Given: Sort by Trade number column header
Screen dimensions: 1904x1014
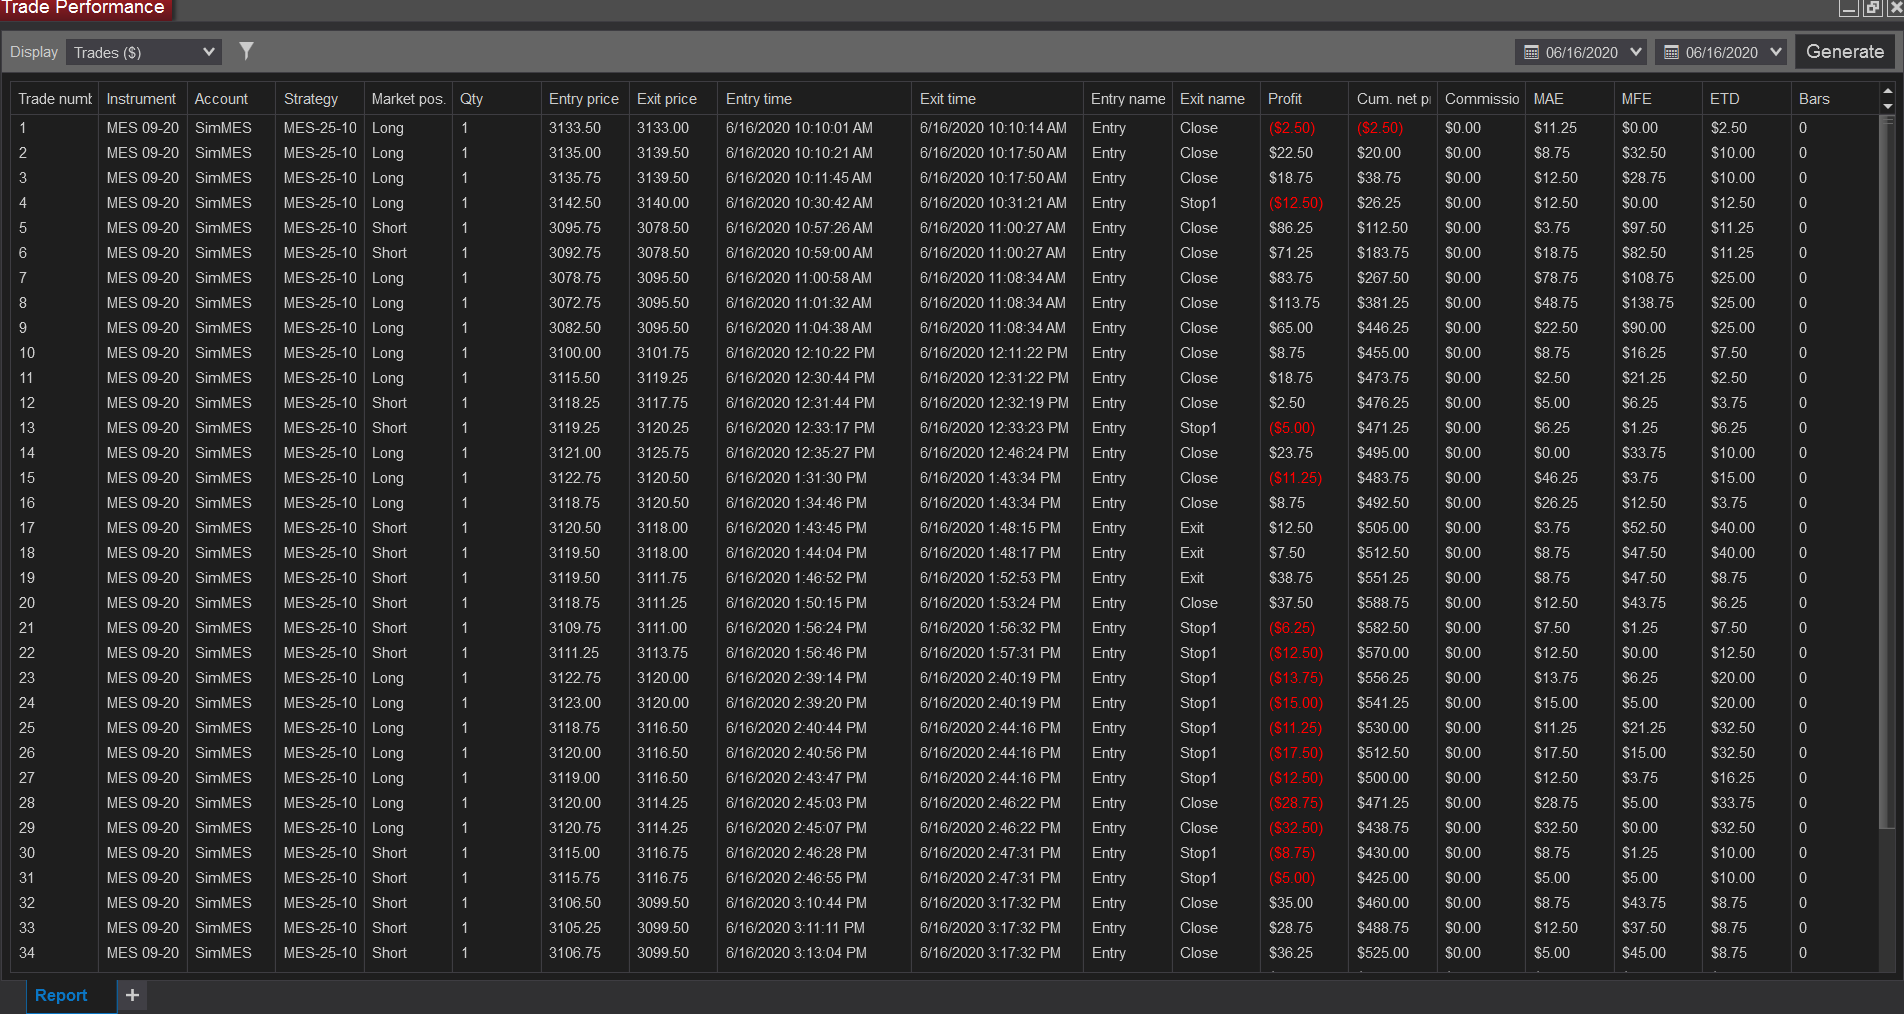Looking at the screenshot, I should pos(54,99).
